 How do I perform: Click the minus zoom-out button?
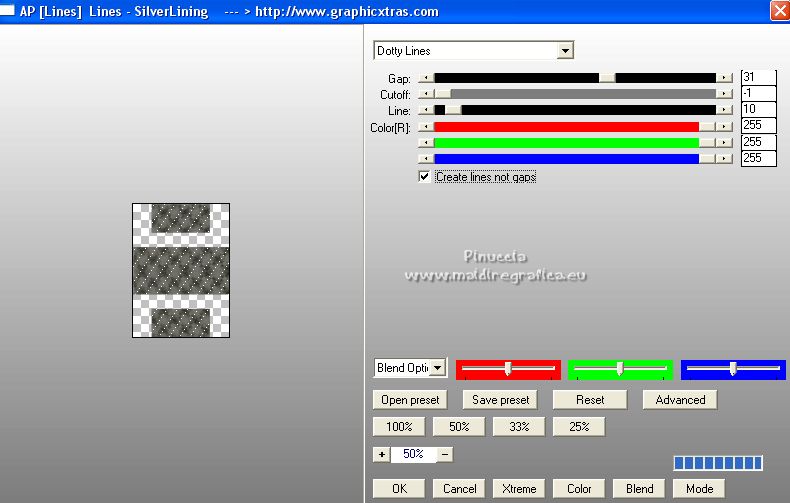click(445, 455)
